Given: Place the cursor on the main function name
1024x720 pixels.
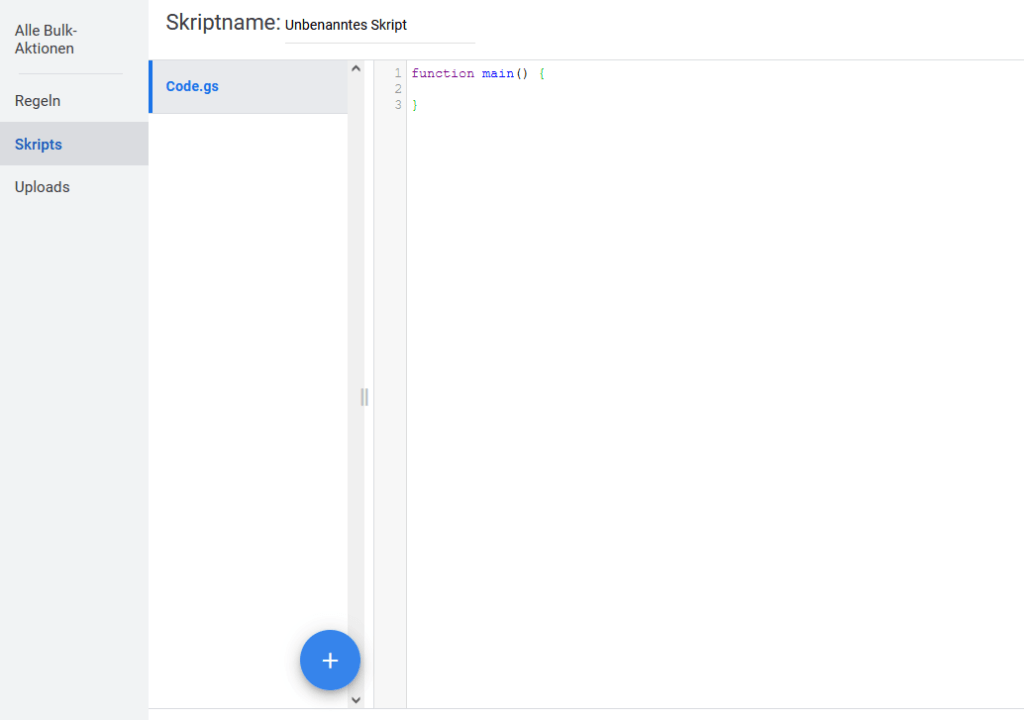Looking at the screenshot, I should [497, 74].
